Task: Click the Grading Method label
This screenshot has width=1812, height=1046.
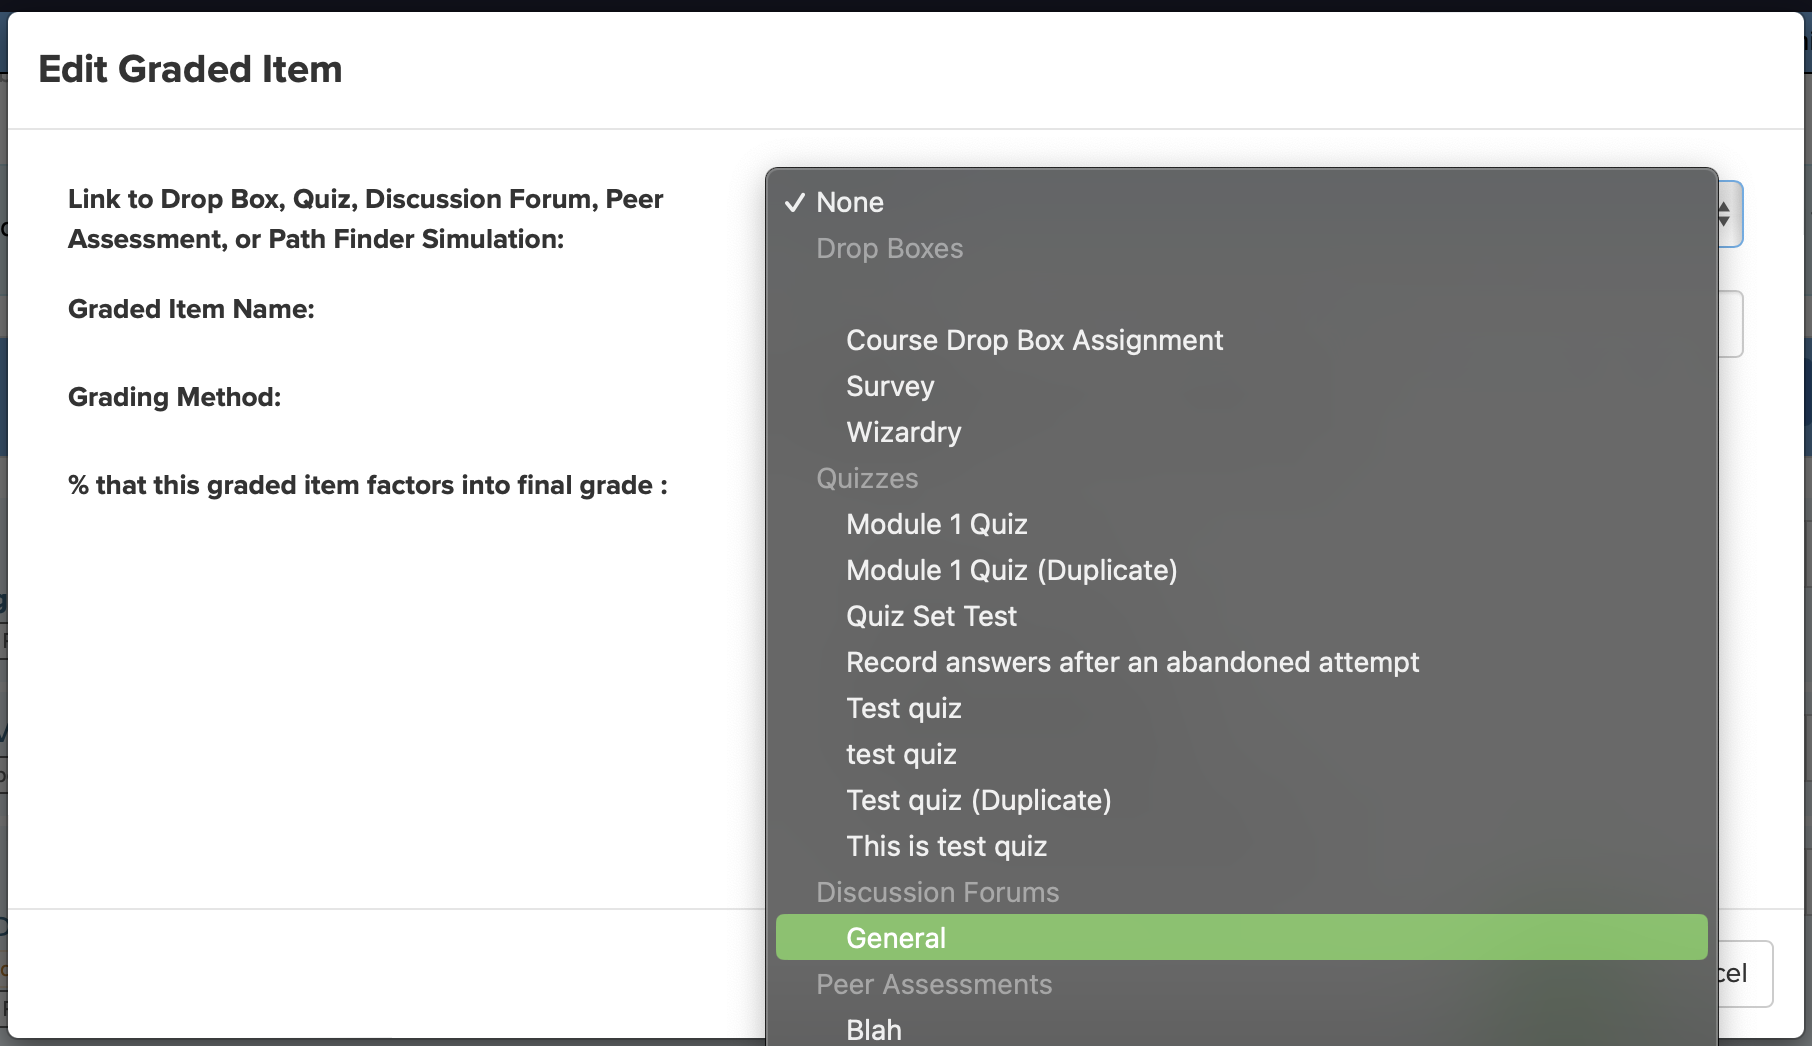Action: pyautogui.click(x=174, y=397)
